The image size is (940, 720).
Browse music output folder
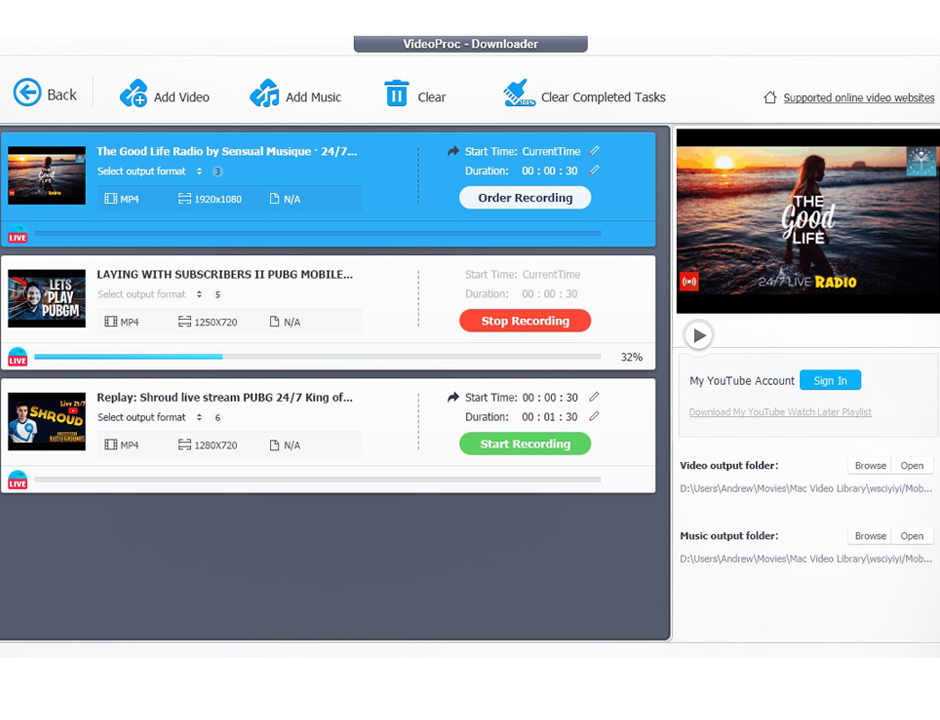click(870, 536)
